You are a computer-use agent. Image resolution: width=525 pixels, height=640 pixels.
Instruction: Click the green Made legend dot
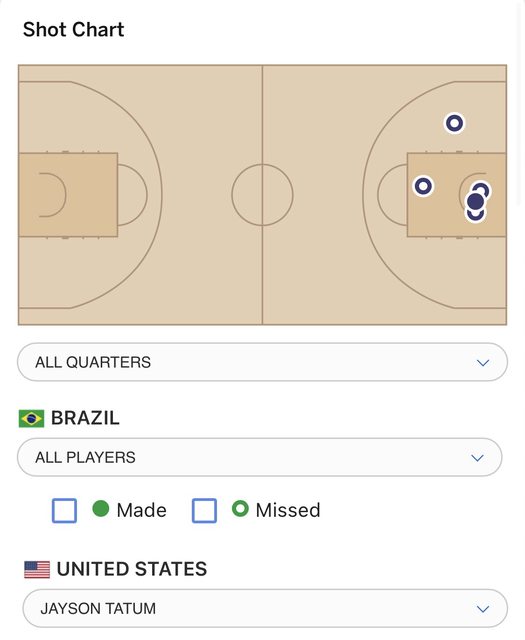pyautogui.click(x=101, y=509)
